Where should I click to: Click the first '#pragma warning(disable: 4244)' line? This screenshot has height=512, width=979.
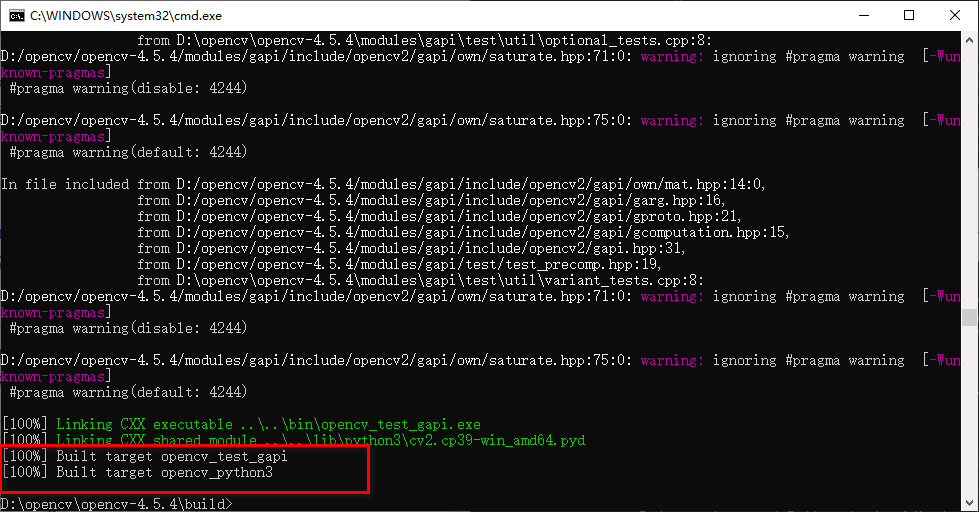[129, 88]
